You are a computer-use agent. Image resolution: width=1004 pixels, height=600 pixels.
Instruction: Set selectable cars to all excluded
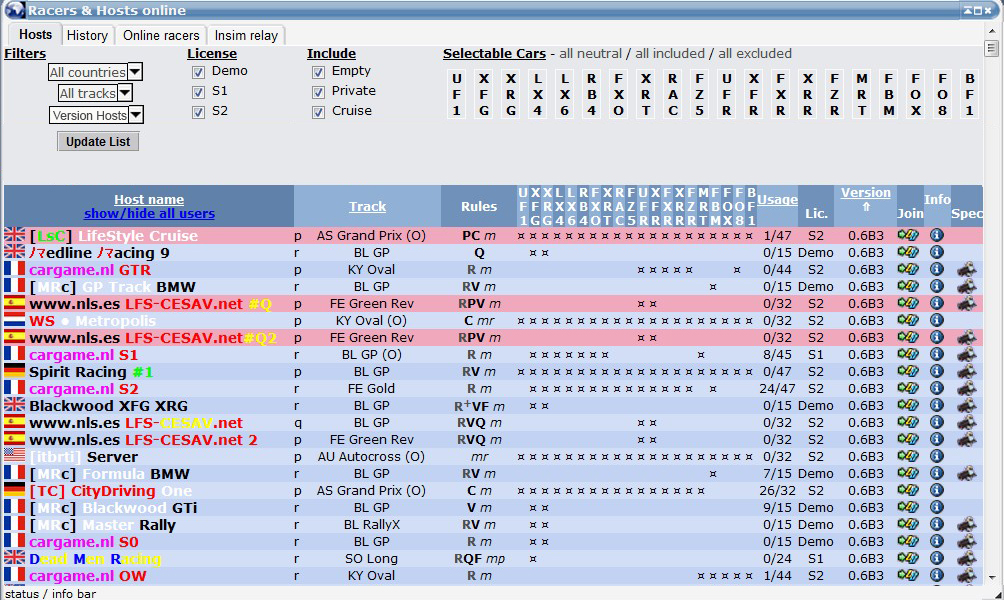click(755, 53)
